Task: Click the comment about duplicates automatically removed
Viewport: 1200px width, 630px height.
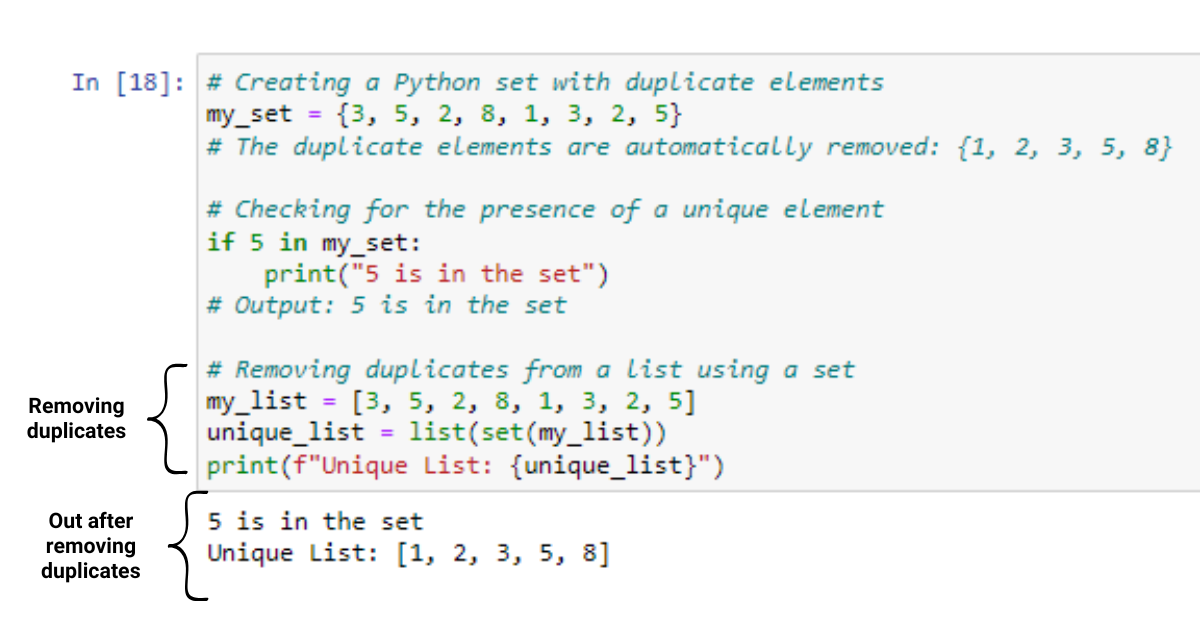Action: pyautogui.click(x=689, y=147)
